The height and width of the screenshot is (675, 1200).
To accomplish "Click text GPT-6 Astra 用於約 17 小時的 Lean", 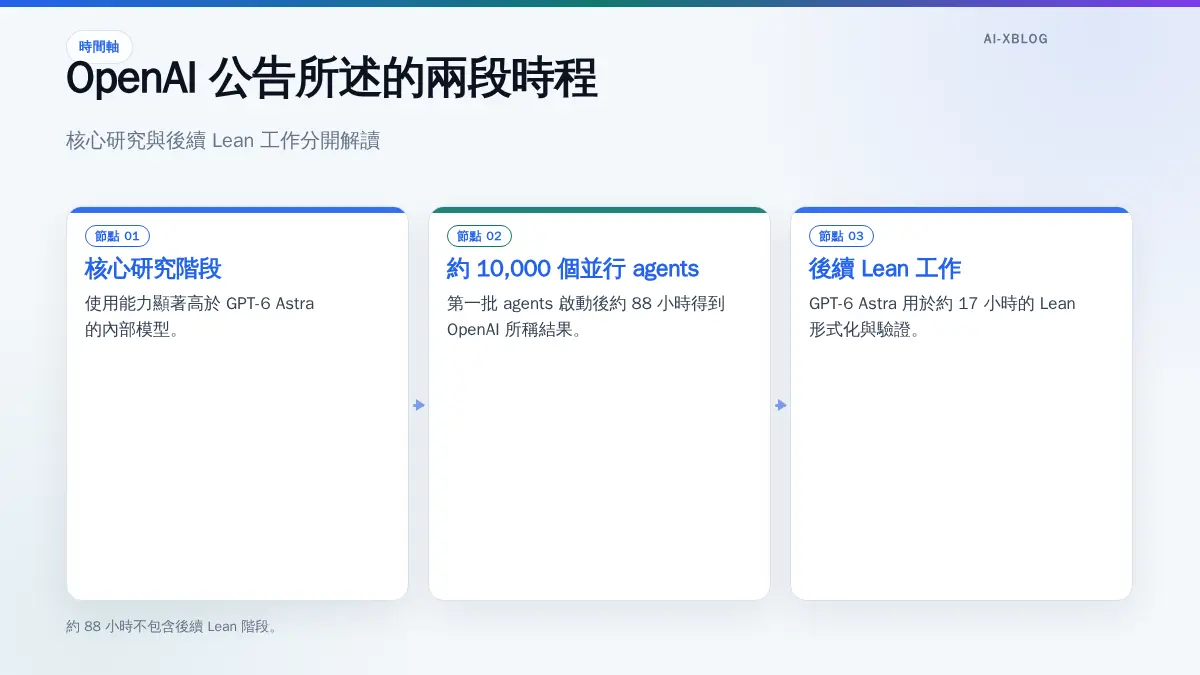I will [x=942, y=304].
